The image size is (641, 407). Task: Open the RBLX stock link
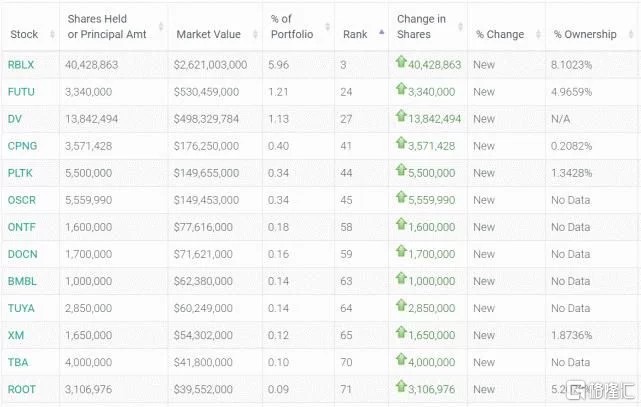coord(21,64)
